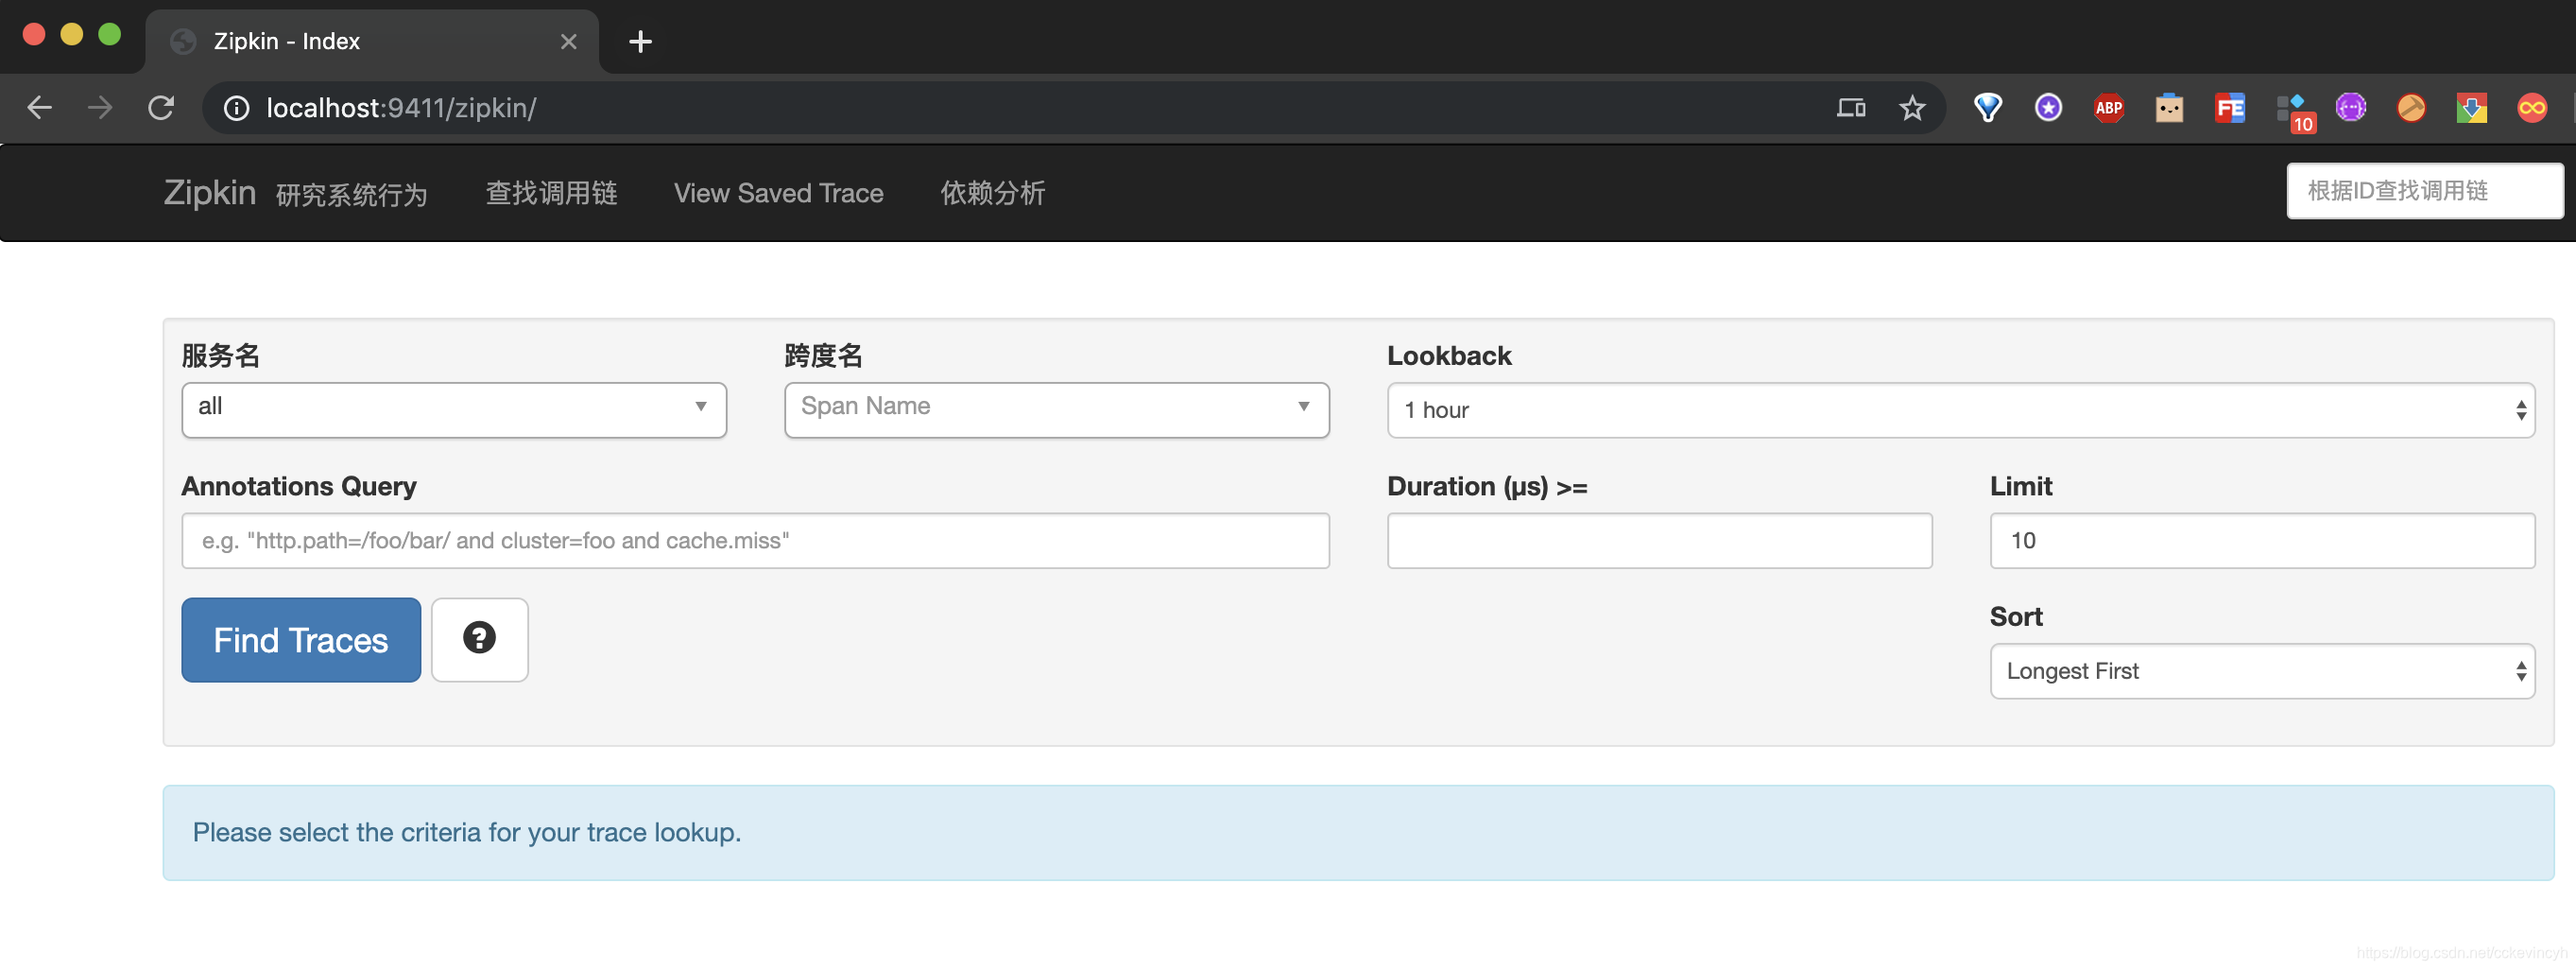This screenshot has width=2576, height=970.
Task: Open the red infinity extension icon
Action: pos(2532,108)
